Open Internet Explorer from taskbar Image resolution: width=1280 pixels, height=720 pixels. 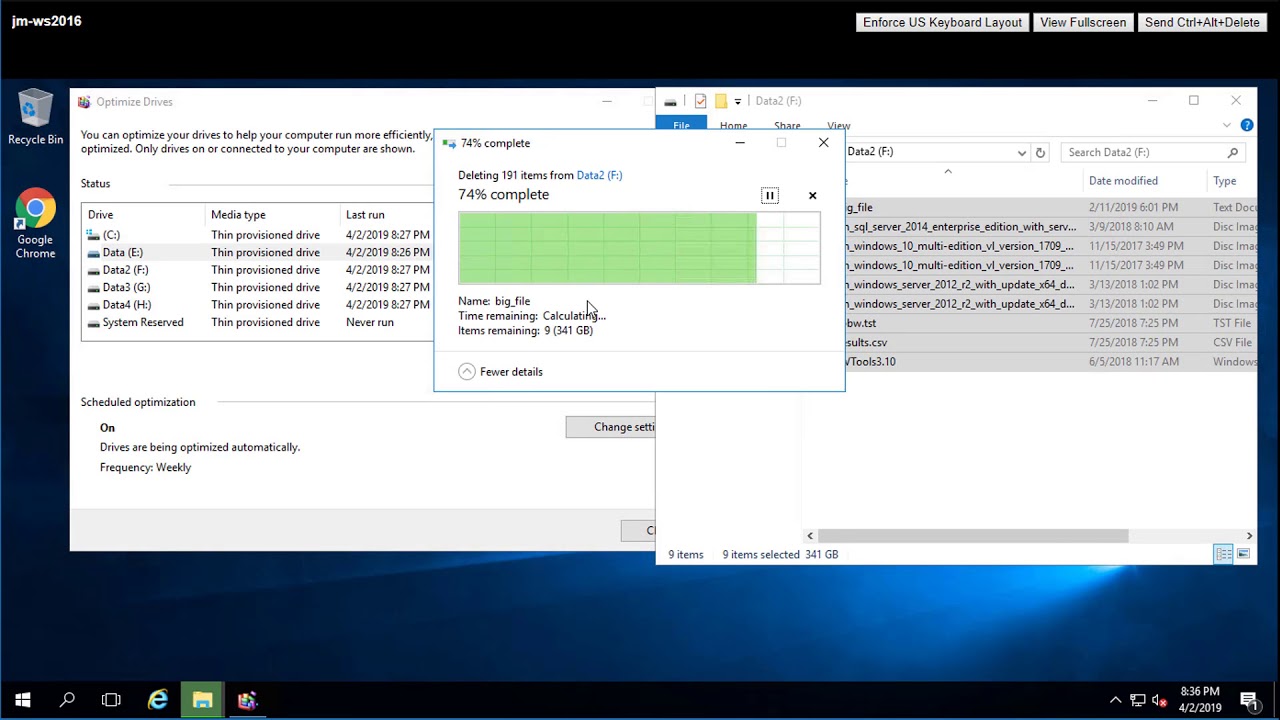tap(158, 700)
